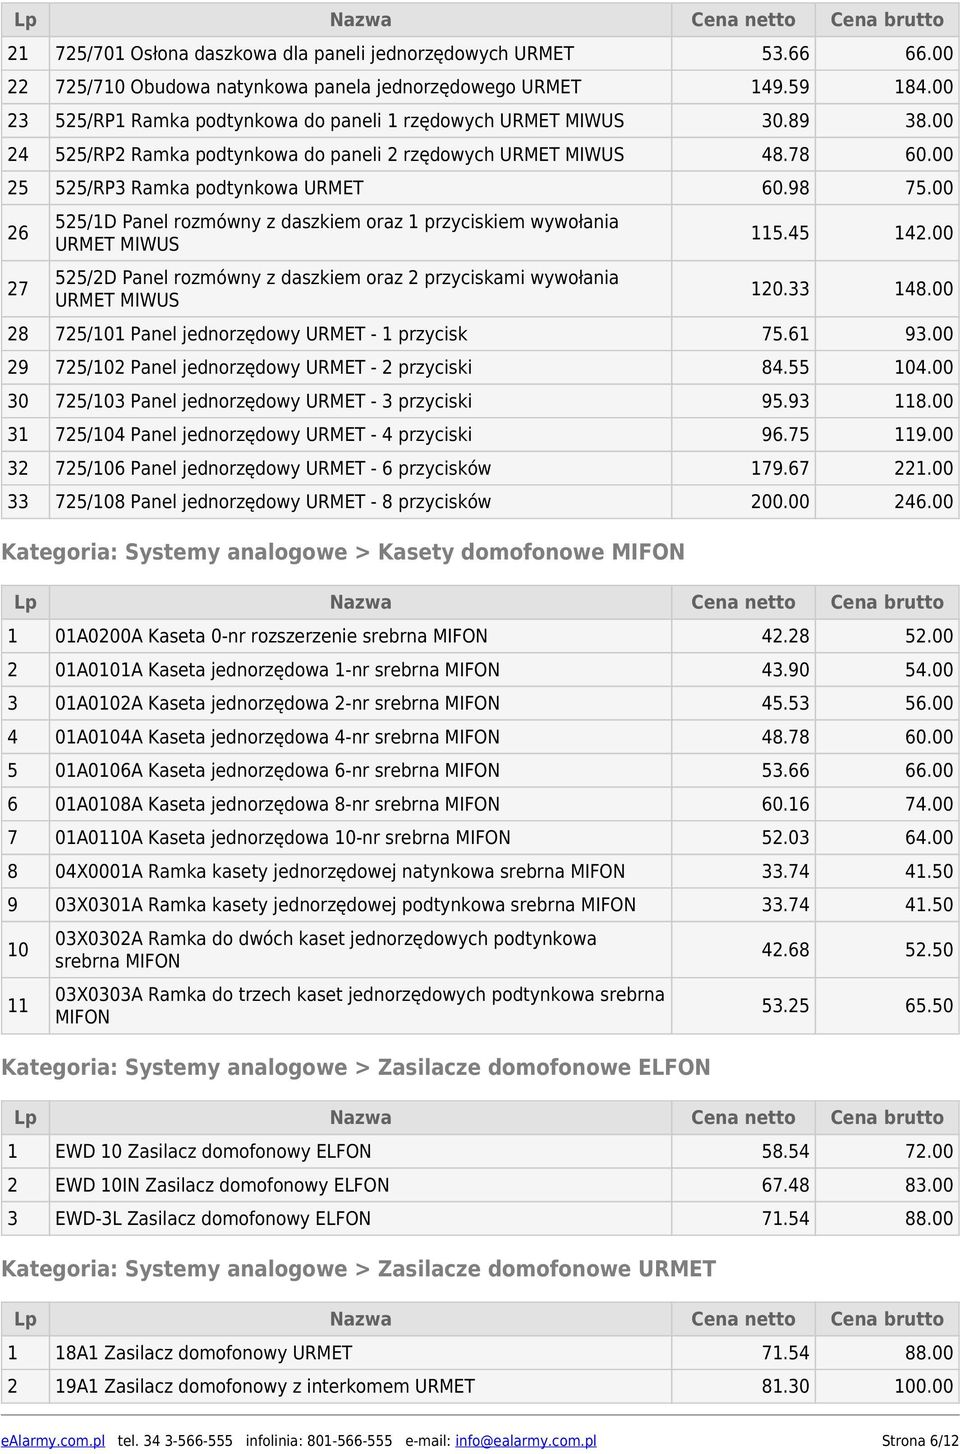Select EWD-3L Zasilacz domofonowy ELFON row
Image resolution: width=960 pixels, height=1454 pixels.
480,1218
